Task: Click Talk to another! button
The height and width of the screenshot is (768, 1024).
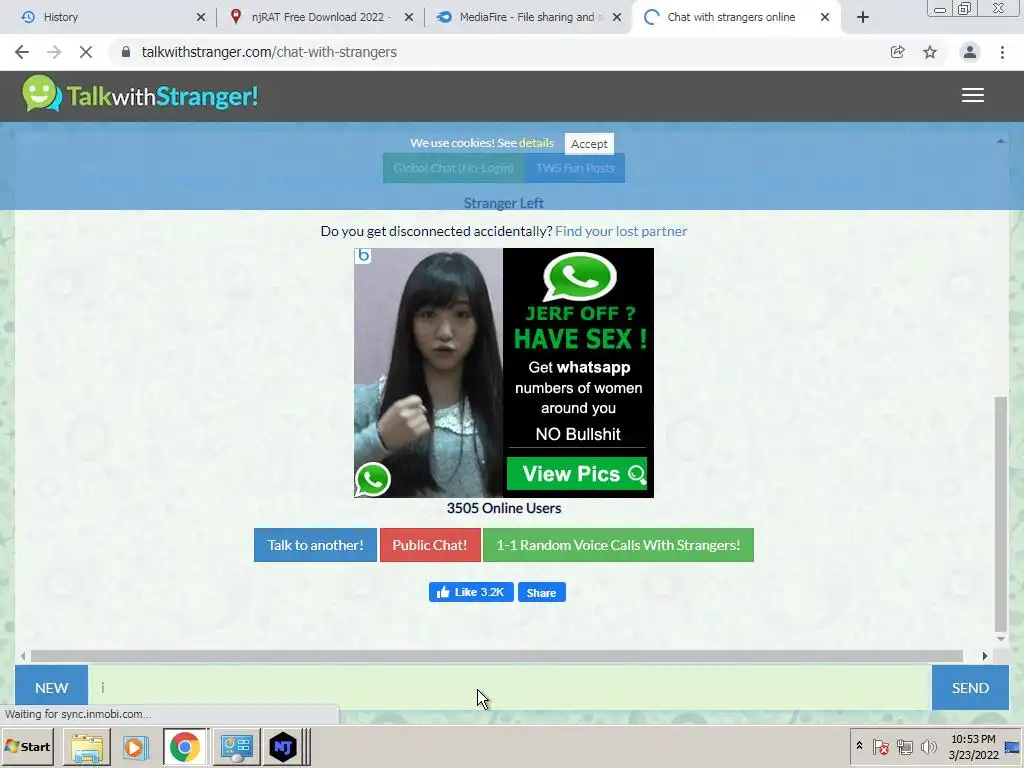Action: click(315, 545)
